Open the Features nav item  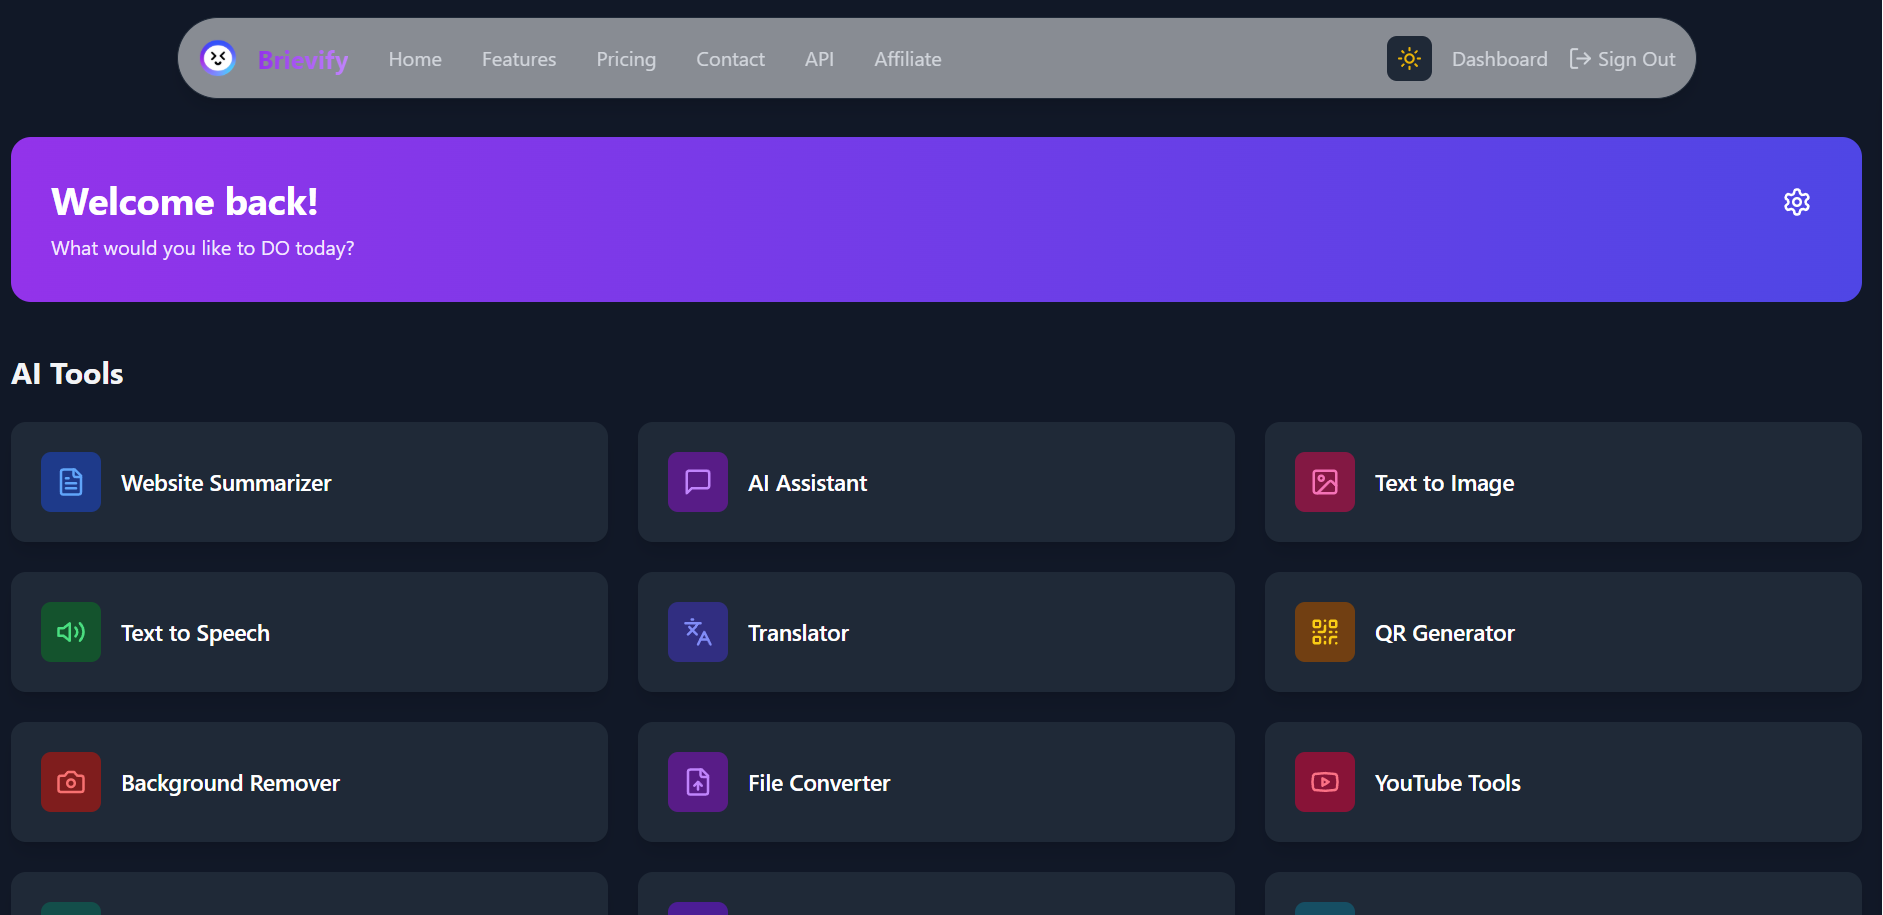pyautogui.click(x=519, y=59)
